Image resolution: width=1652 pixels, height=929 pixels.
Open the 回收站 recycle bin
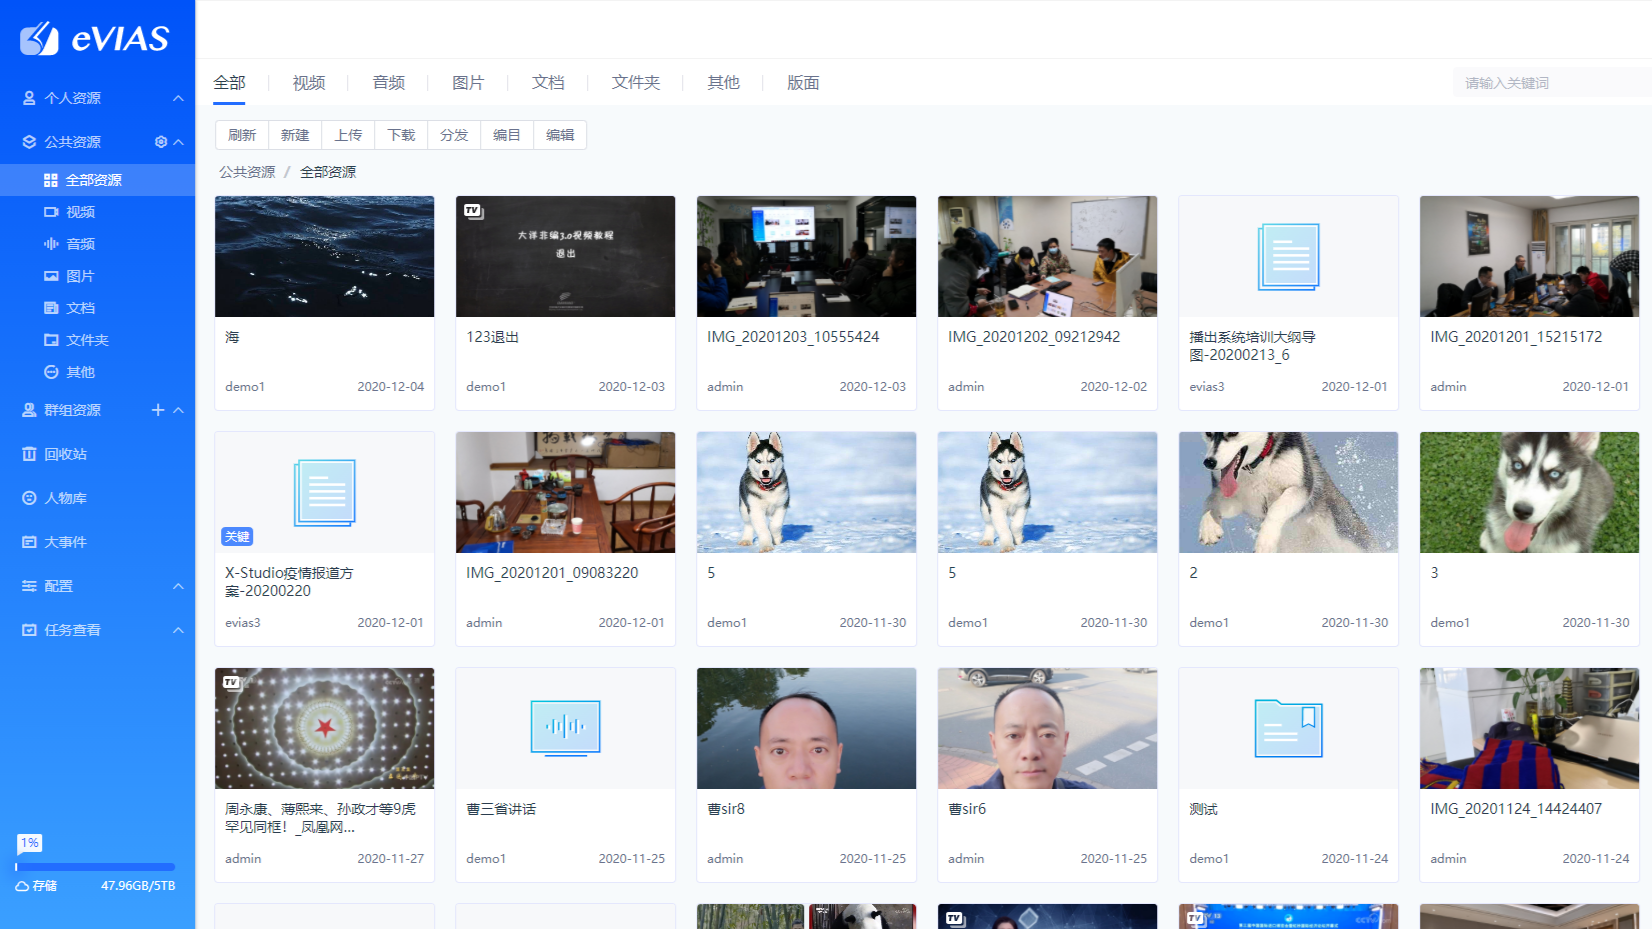65,454
